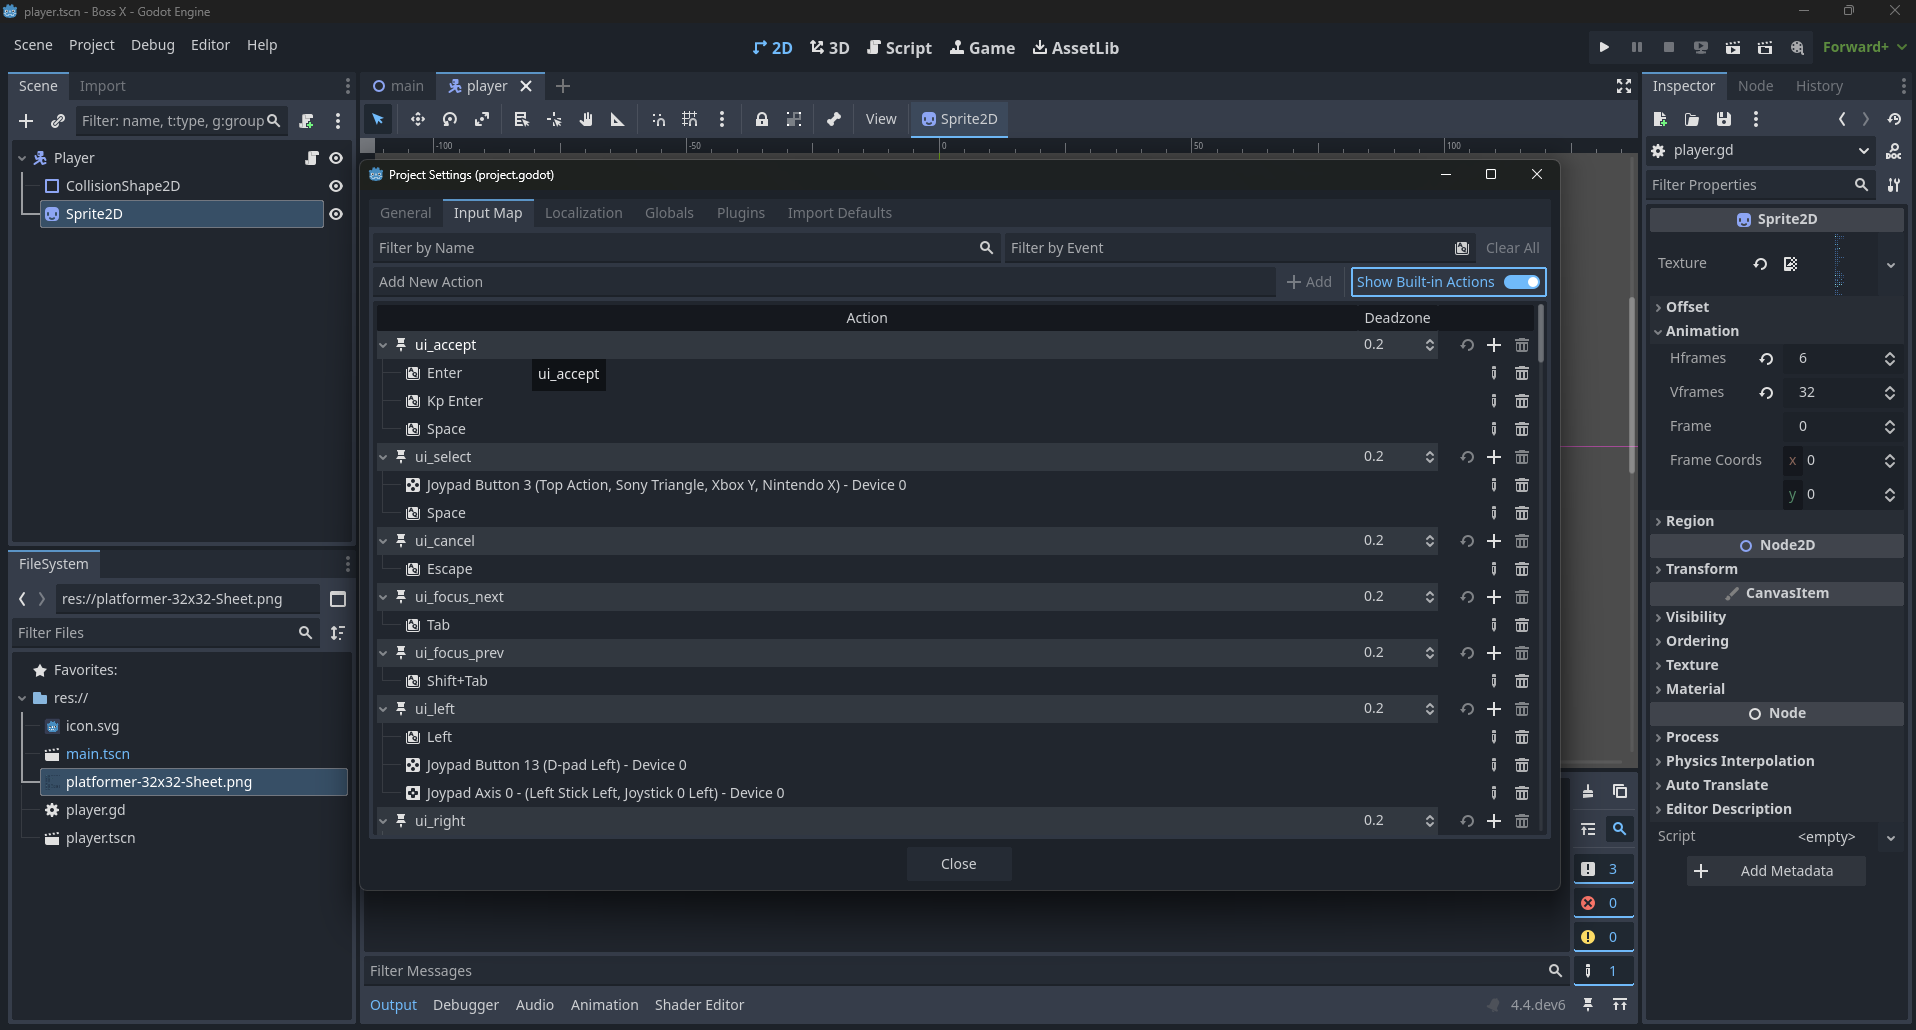Edit the Tab event of ui_focus_next
The image size is (1916, 1030).
(1493, 625)
